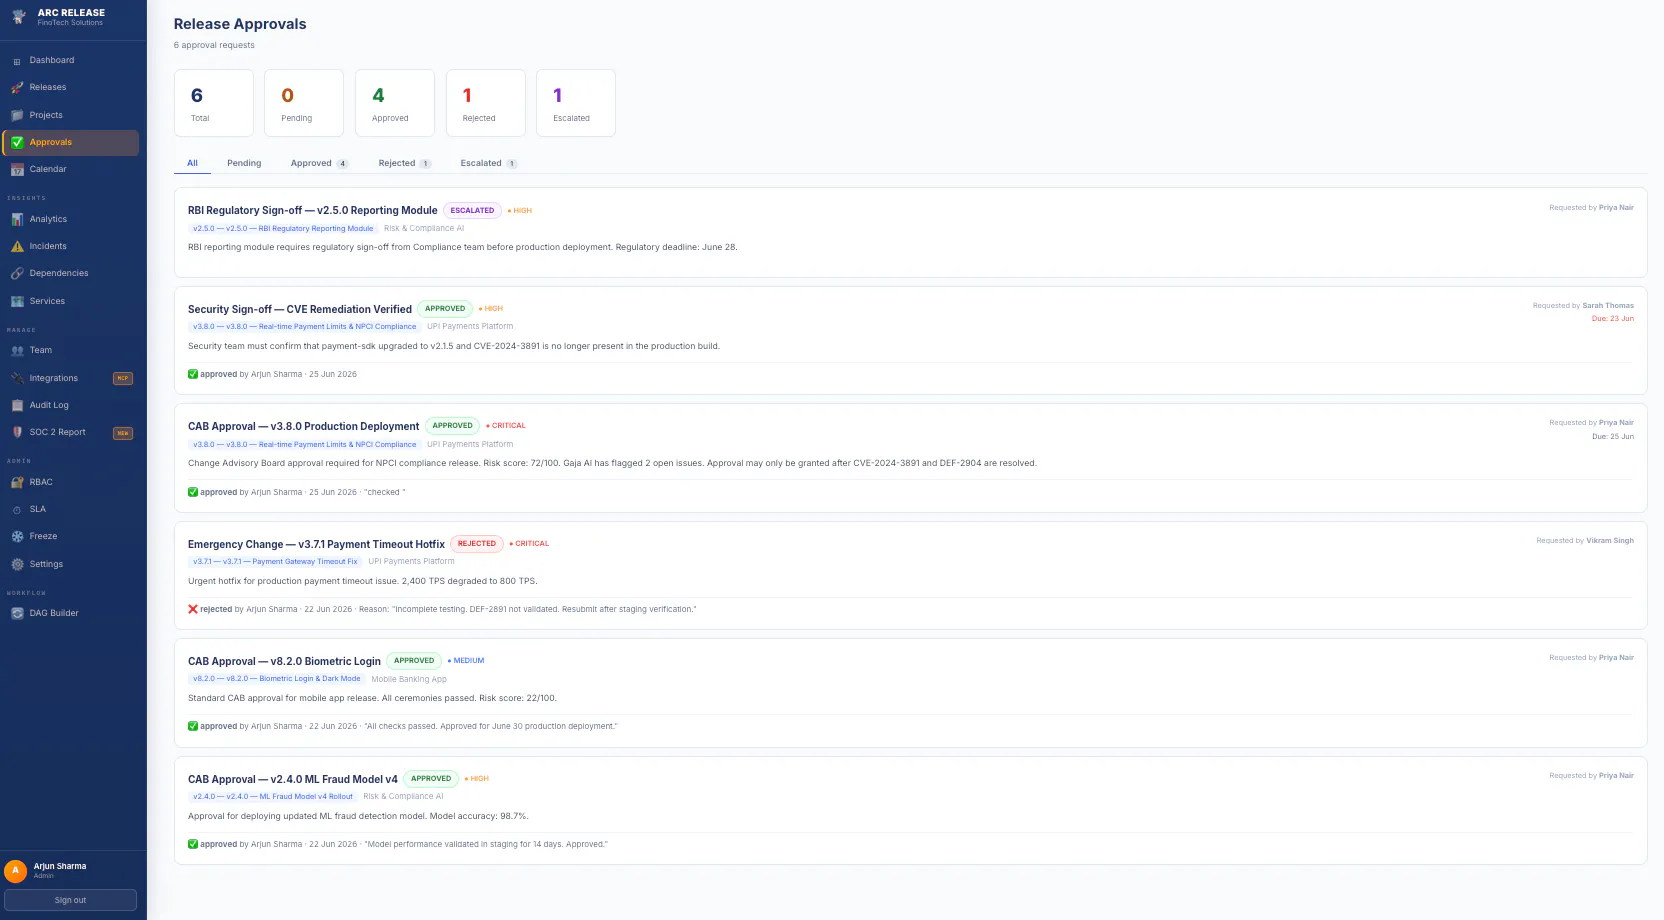Open the Approved tab

tap(319, 163)
